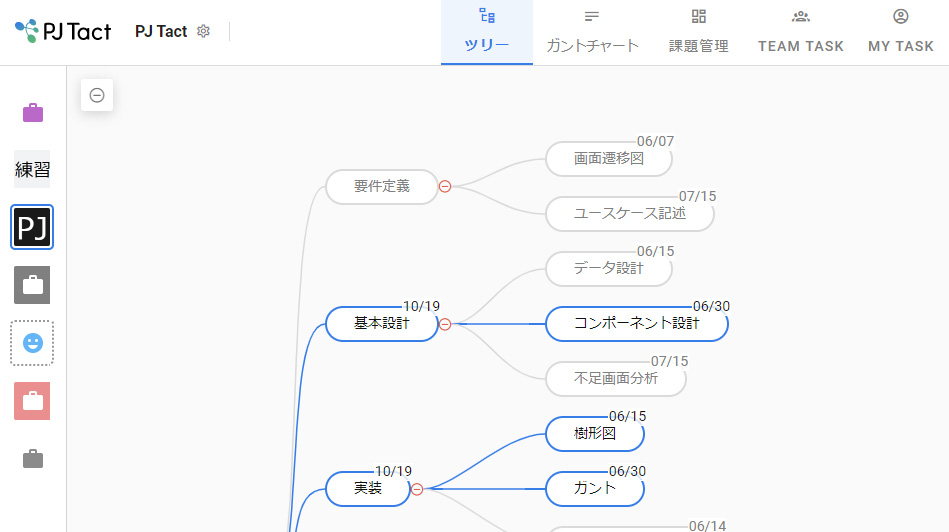The height and width of the screenshot is (532, 949).
Task: Select the コンポーネント設計 task node
Action: point(637,324)
